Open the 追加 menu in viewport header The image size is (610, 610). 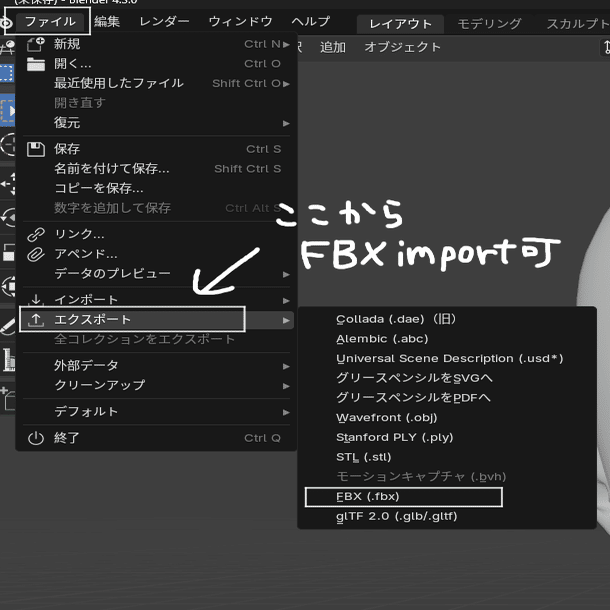pos(333,47)
